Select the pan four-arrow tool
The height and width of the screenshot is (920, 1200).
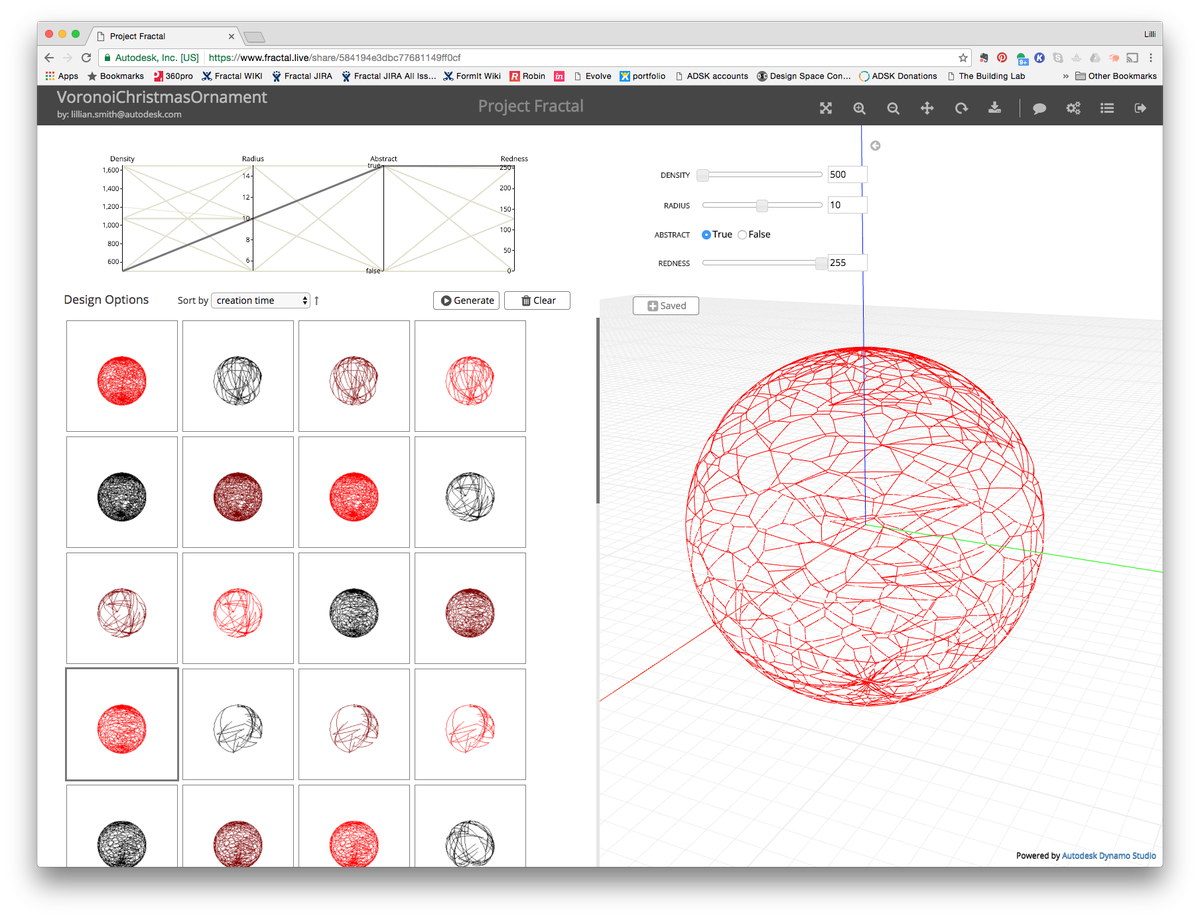tap(927, 108)
